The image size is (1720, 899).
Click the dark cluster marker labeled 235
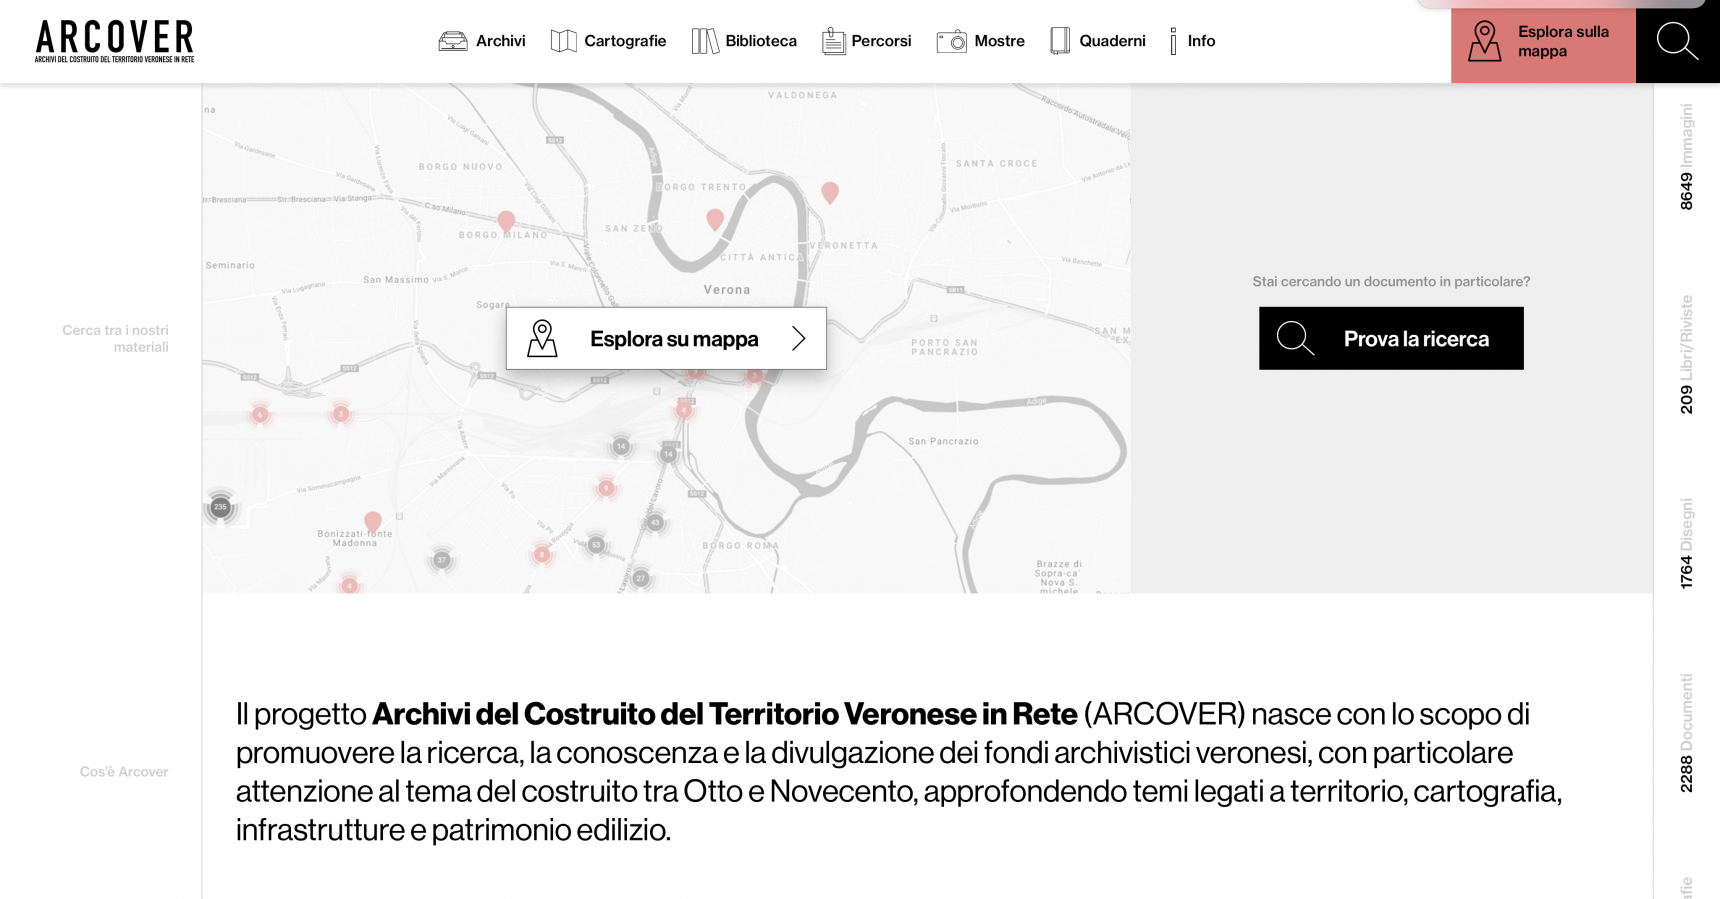click(x=220, y=507)
